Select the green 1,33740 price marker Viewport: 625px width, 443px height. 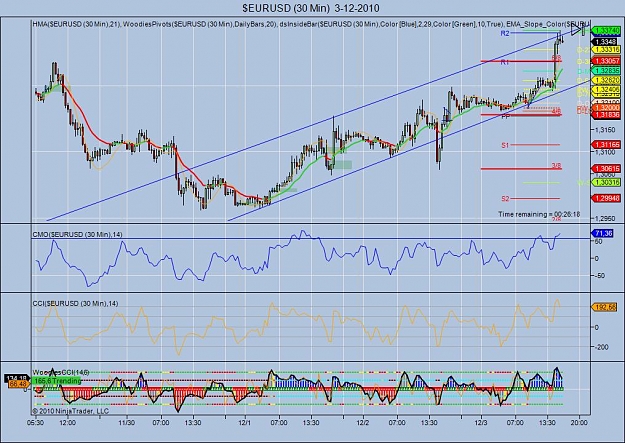606,30
